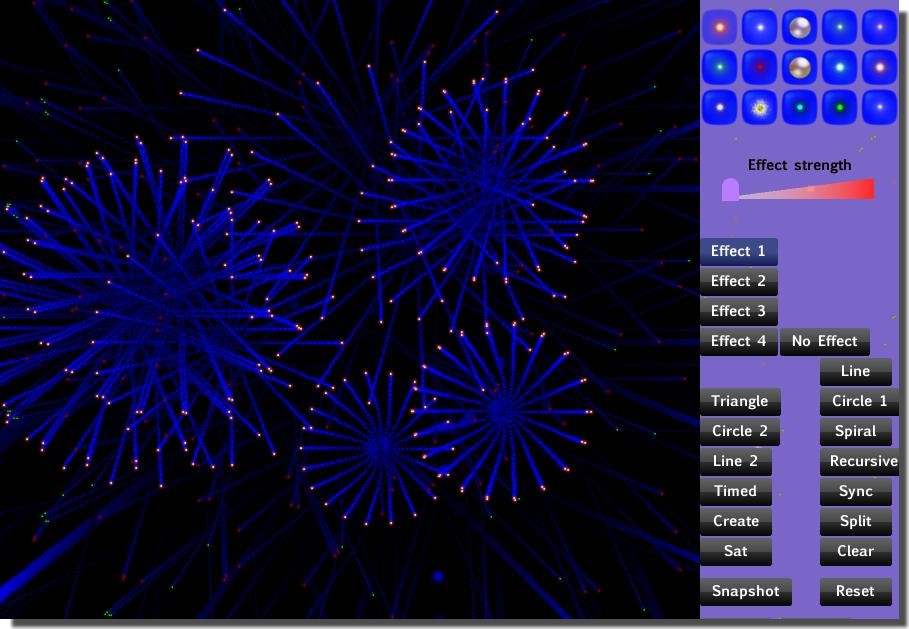Toggle the Timed mode button

736,492
